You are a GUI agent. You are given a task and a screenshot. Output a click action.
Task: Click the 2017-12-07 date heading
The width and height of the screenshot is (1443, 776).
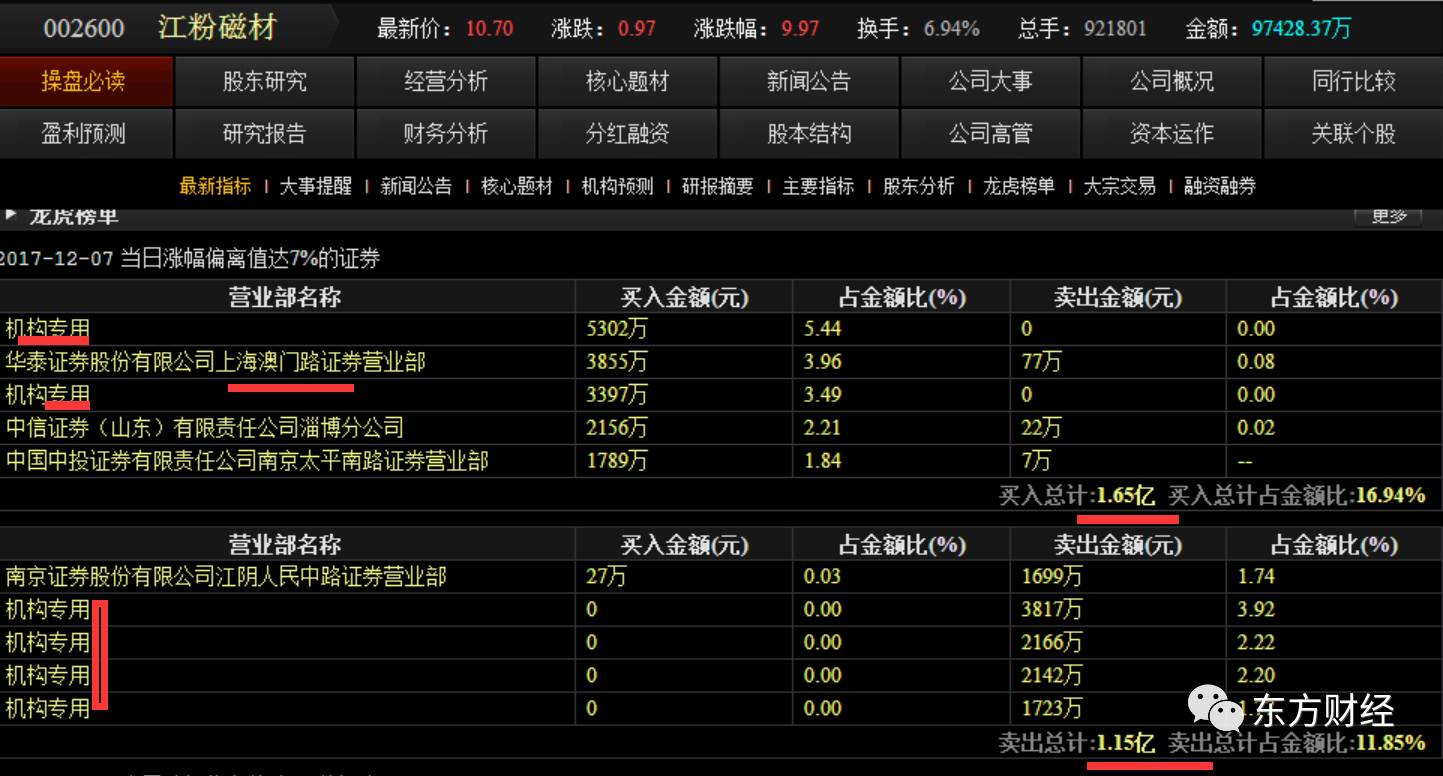[56, 259]
